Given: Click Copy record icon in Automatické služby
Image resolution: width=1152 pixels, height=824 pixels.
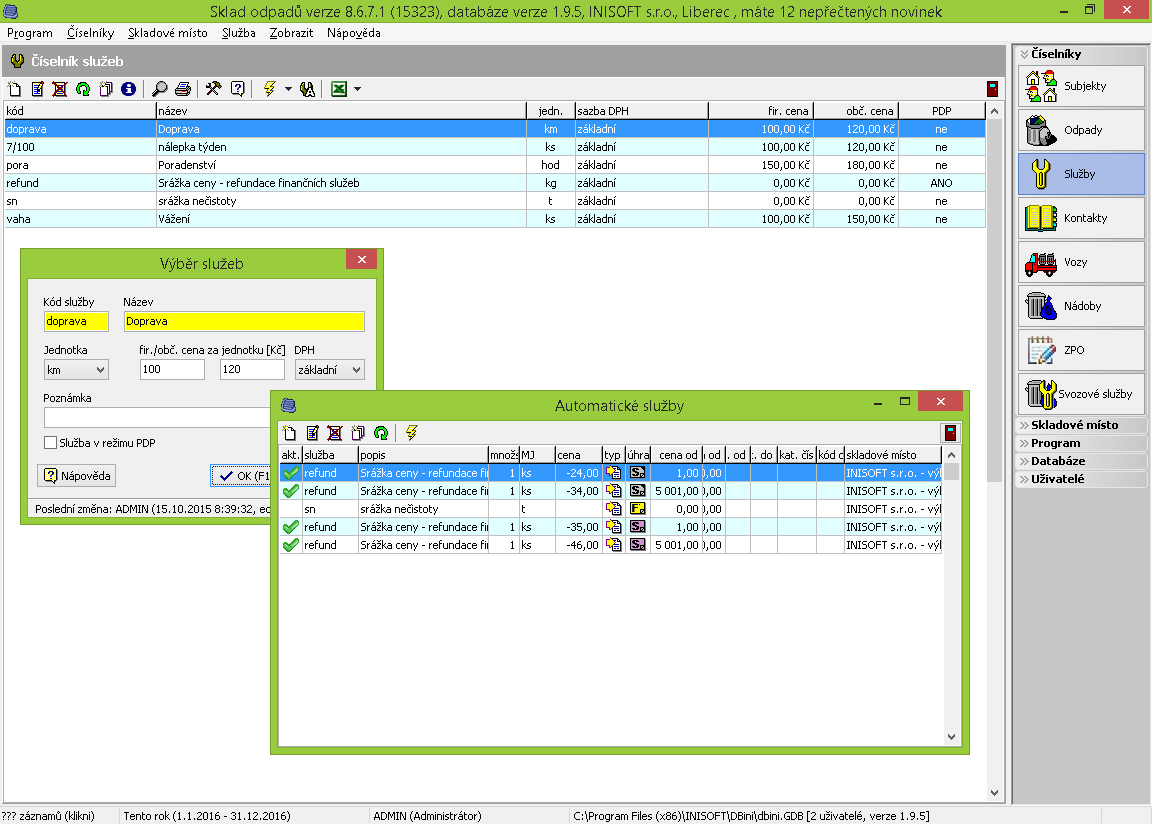Looking at the screenshot, I should coord(358,433).
